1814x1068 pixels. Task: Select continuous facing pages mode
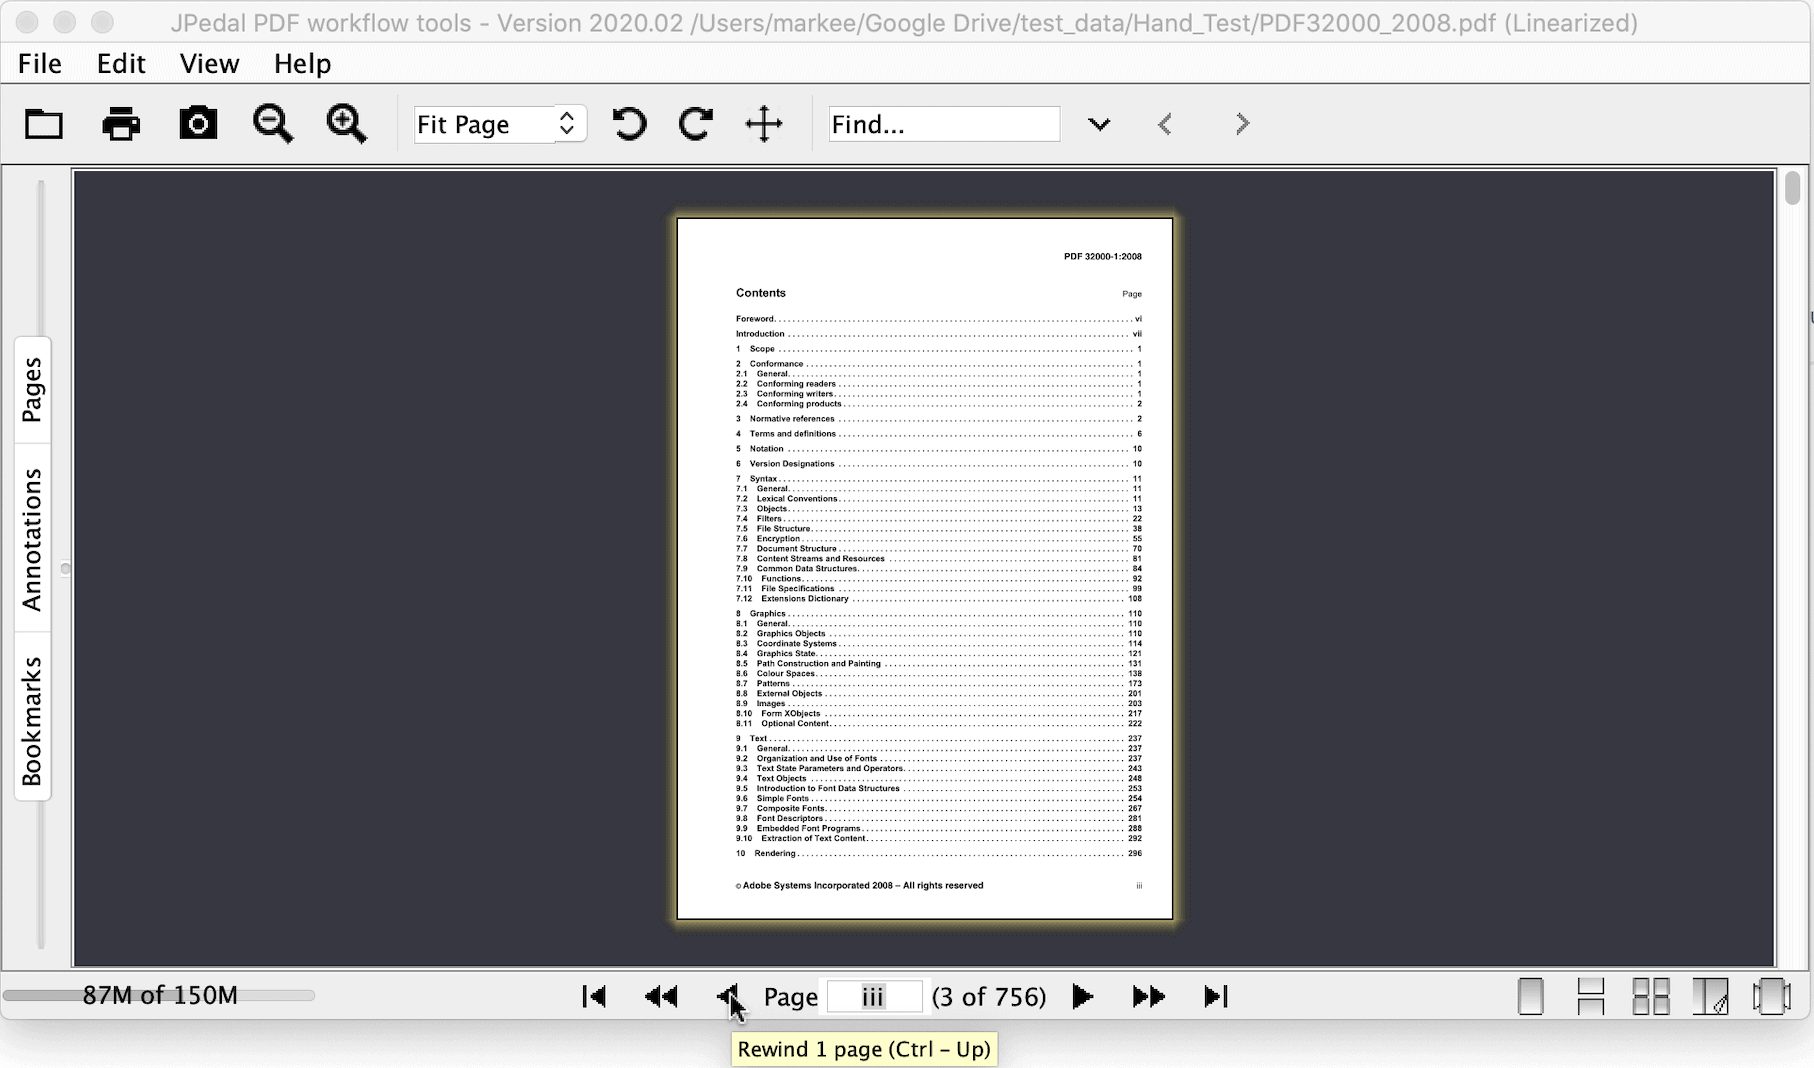1650,996
